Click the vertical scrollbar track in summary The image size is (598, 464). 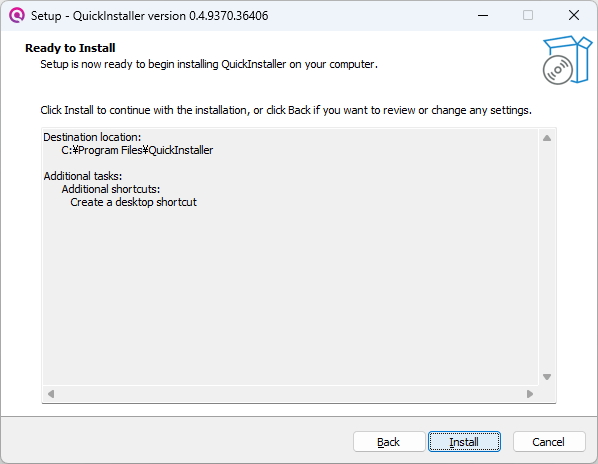tap(547, 257)
